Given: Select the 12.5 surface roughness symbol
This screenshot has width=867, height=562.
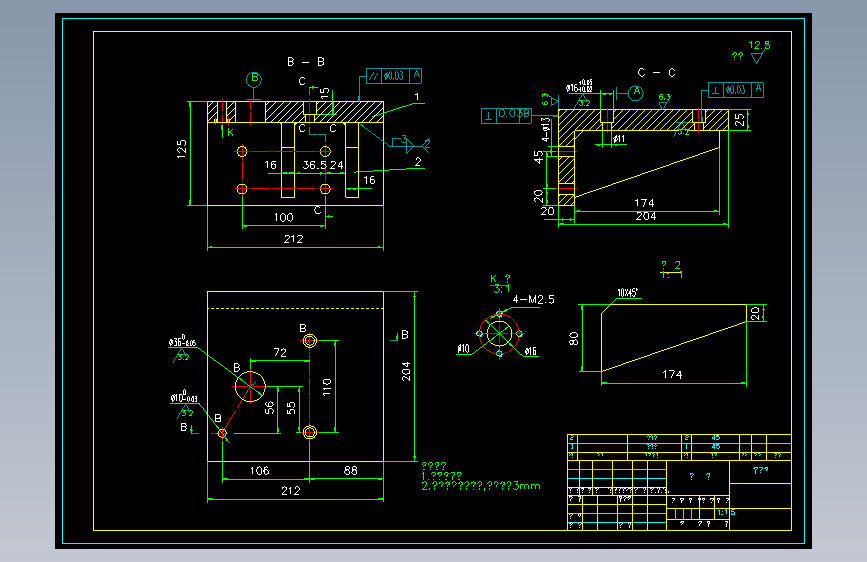Looking at the screenshot, I should pyautogui.click(x=758, y=51).
